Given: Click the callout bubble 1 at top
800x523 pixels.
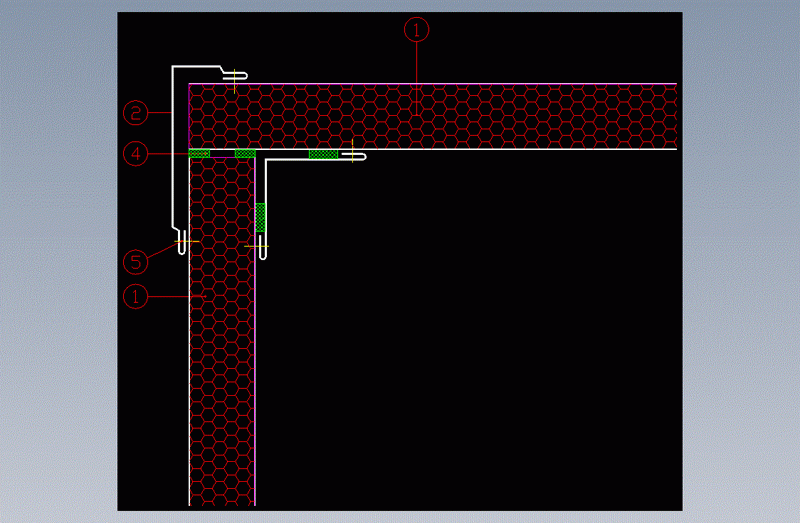Looking at the screenshot, I should [x=416, y=30].
